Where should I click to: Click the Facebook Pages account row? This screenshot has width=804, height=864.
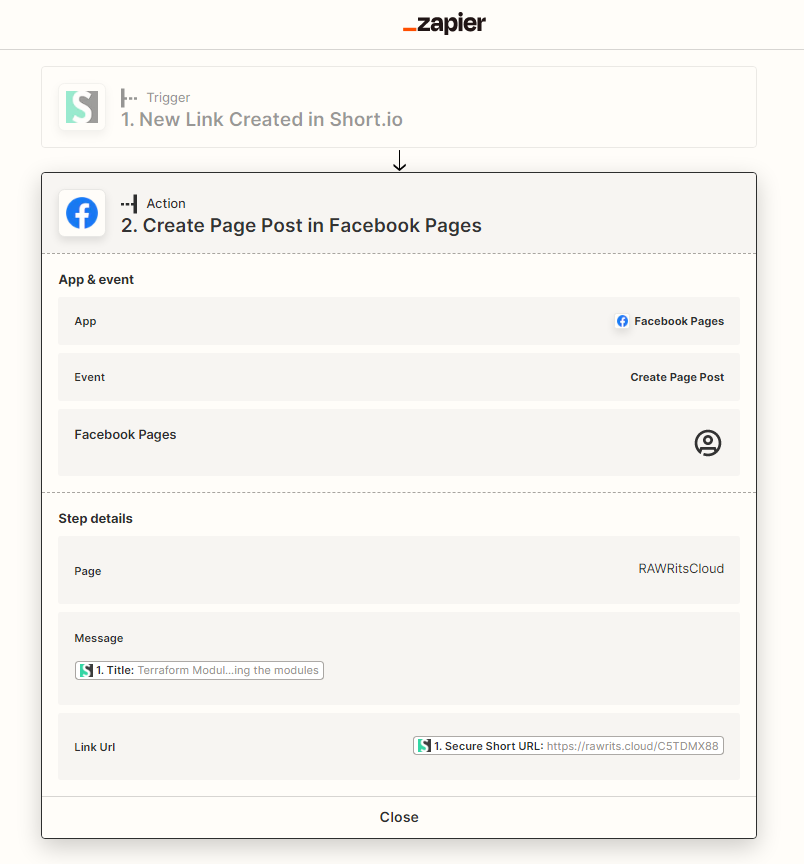399,442
